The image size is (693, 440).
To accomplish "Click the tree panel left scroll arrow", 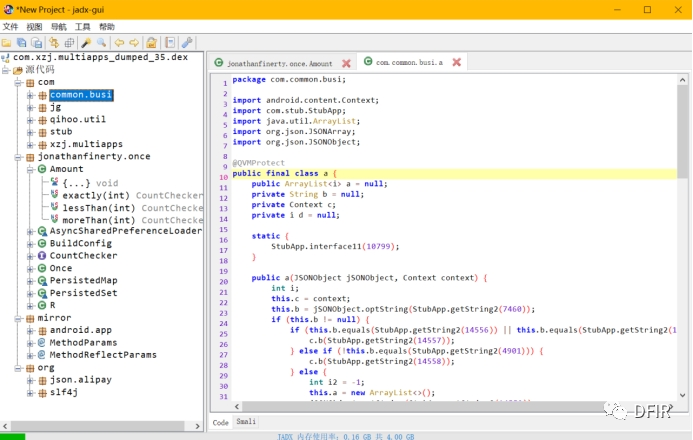I will tap(5, 426).
